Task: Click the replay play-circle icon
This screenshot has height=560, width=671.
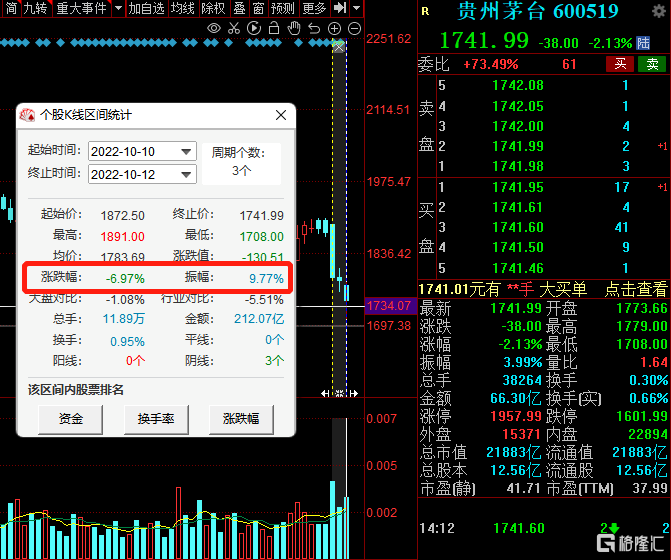Action: pyautogui.click(x=254, y=29)
